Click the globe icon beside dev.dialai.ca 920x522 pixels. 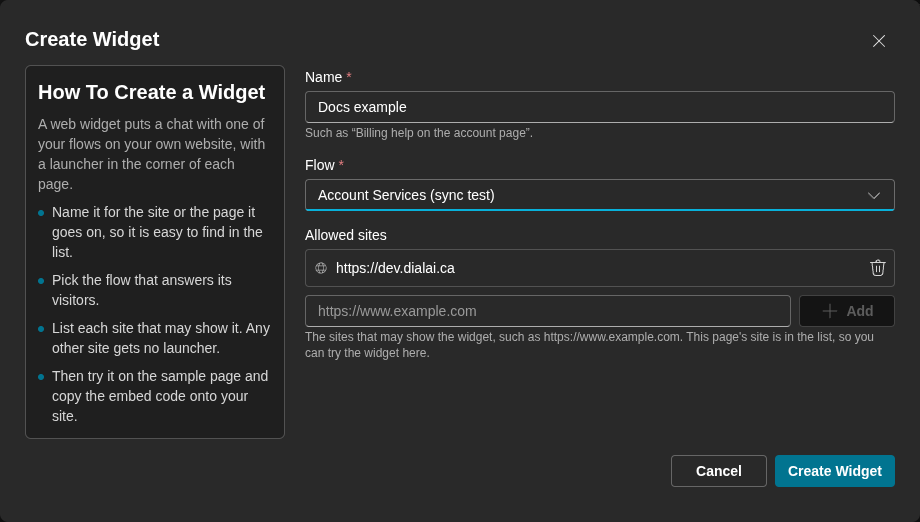[x=321, y=268]
